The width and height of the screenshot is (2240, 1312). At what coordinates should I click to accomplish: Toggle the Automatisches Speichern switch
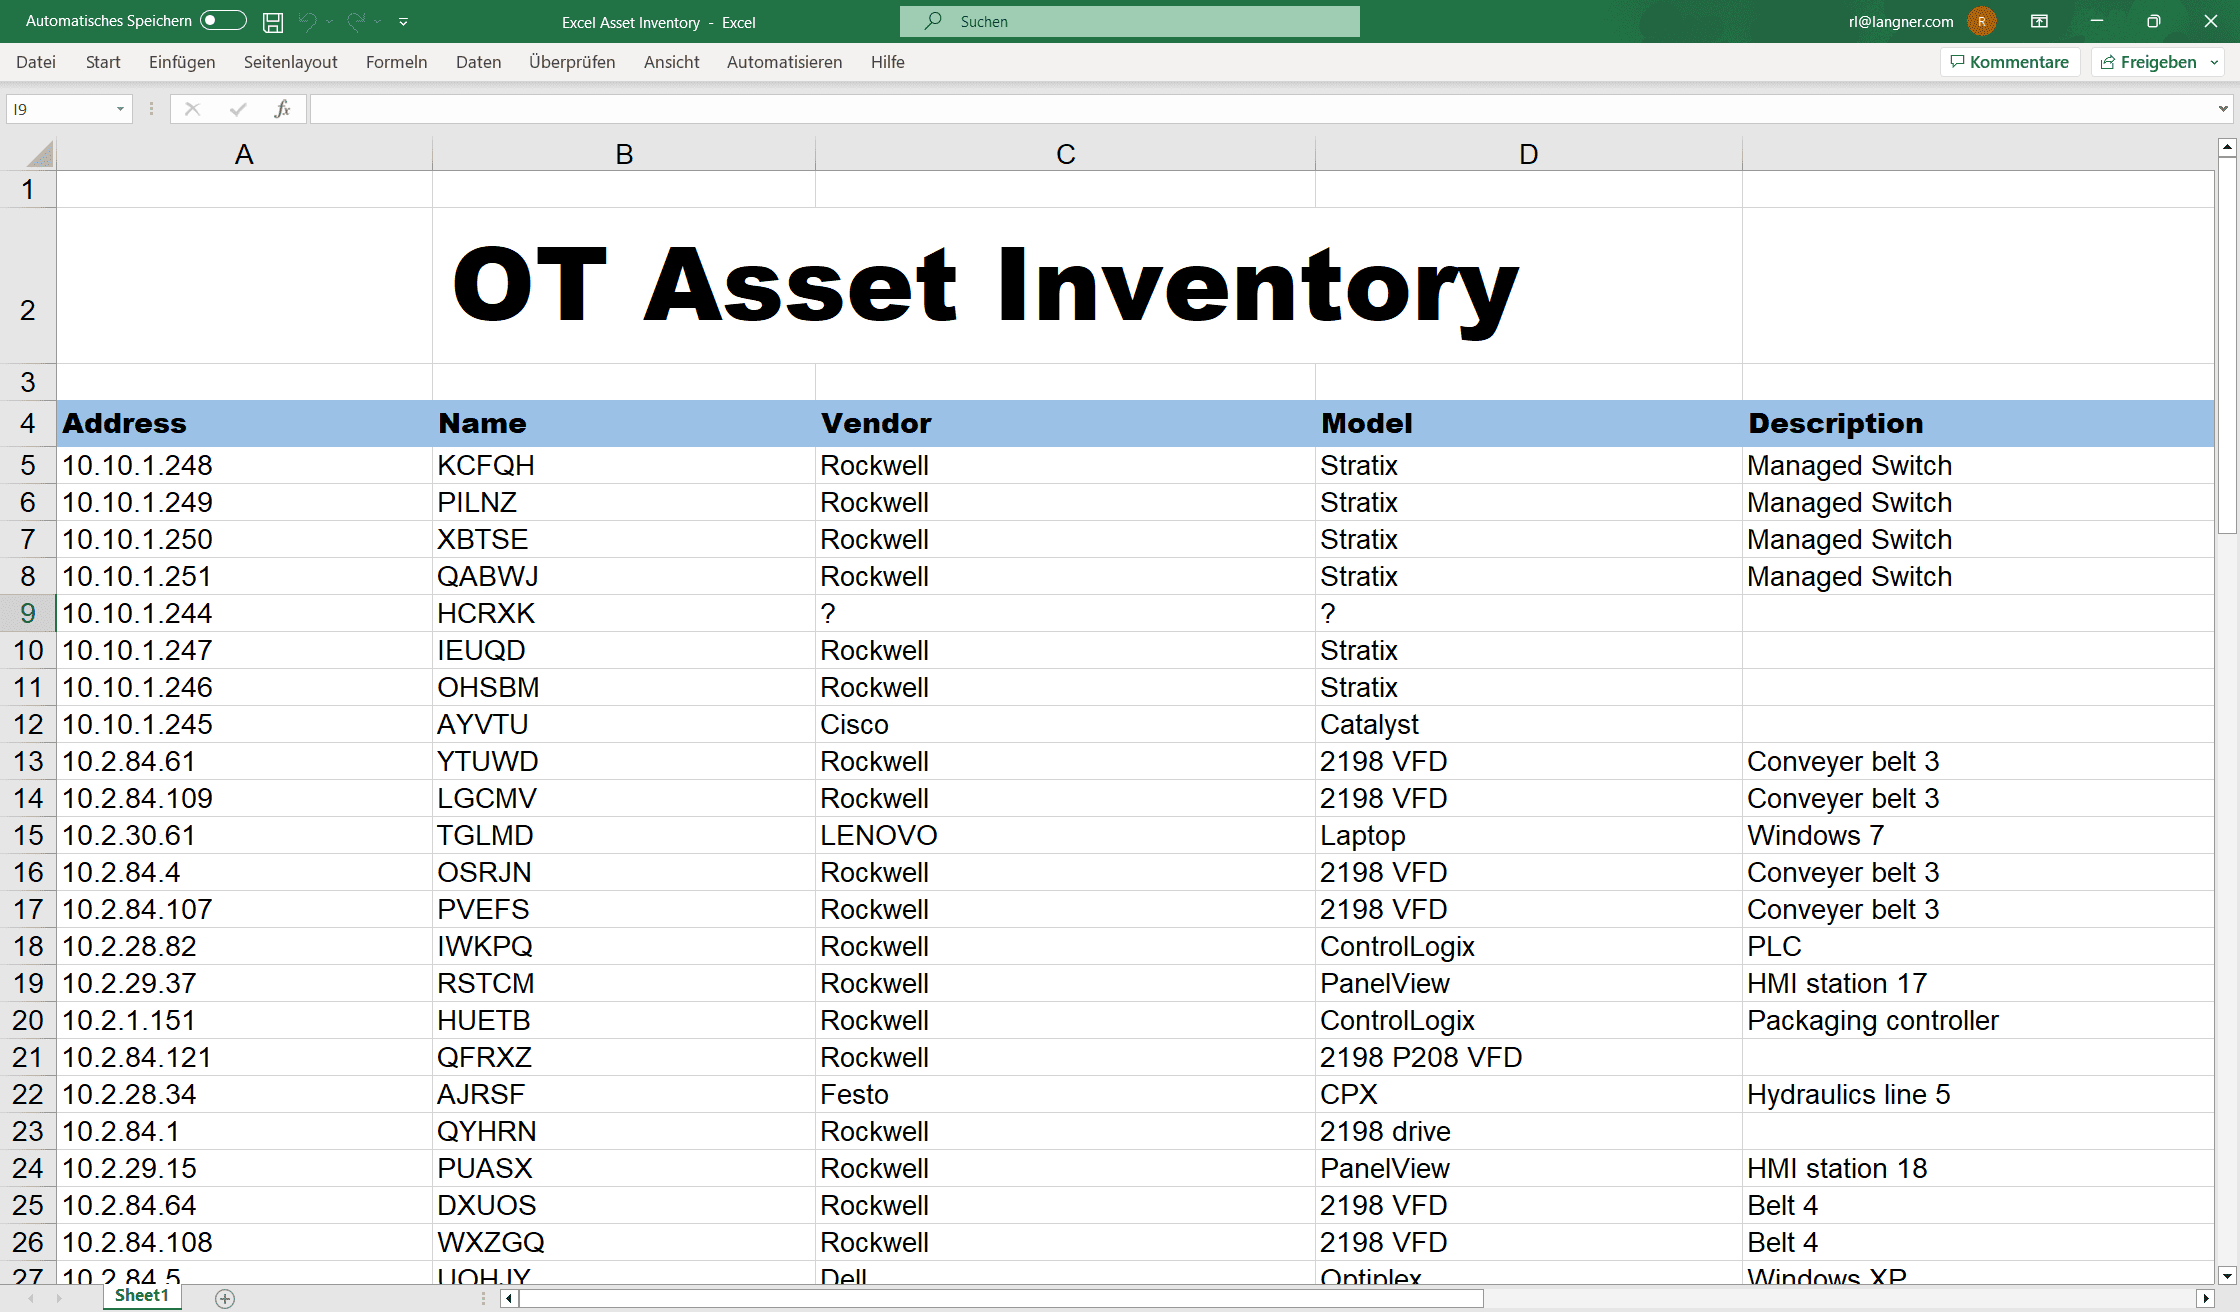coord(223,21)
